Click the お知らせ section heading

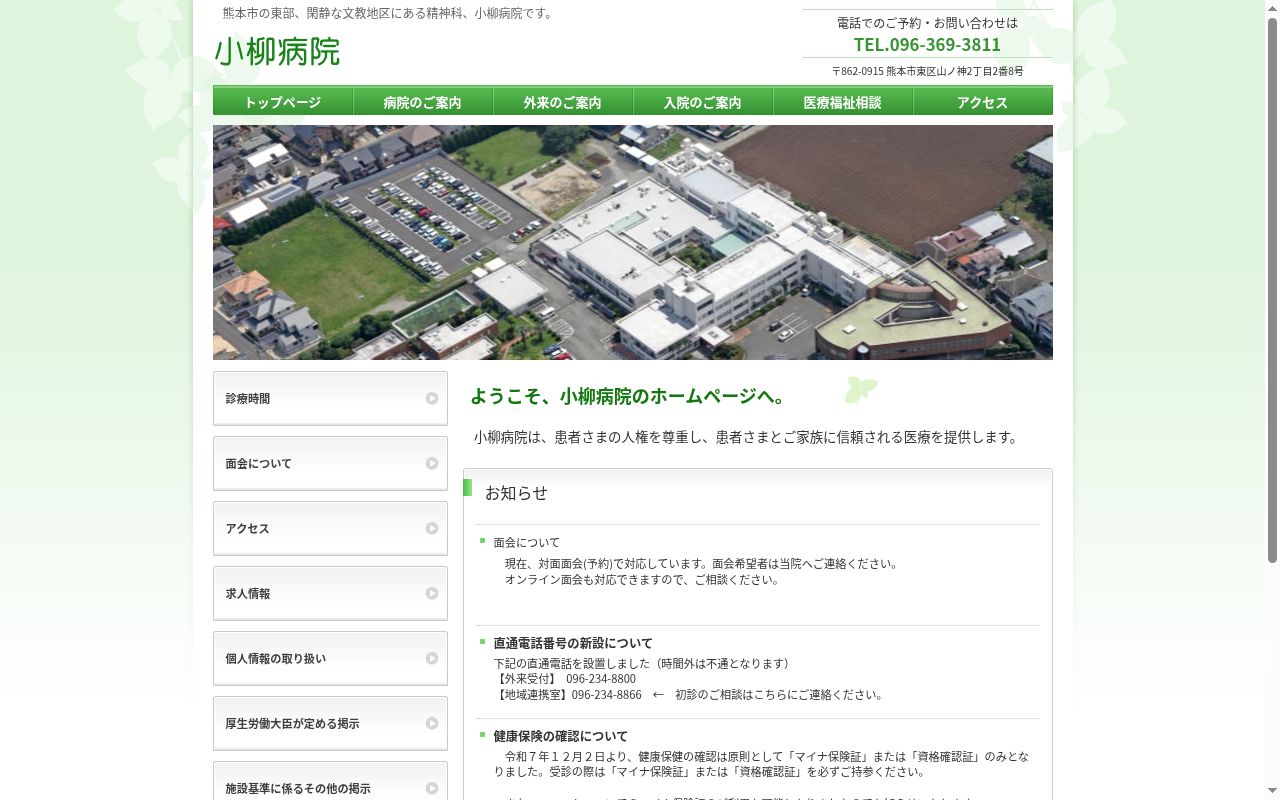pyautogui.click(x=516, y=493)
